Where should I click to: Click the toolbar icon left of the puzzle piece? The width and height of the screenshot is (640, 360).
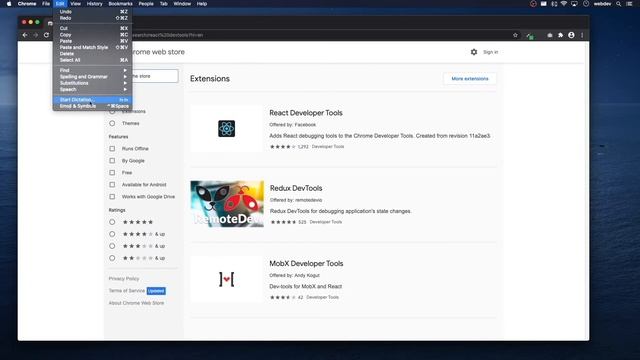click(x=550, y=35)
